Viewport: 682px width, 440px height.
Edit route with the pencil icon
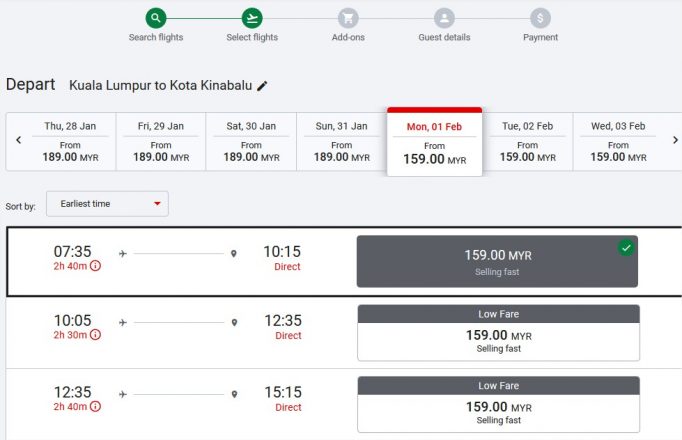(262, 86)
